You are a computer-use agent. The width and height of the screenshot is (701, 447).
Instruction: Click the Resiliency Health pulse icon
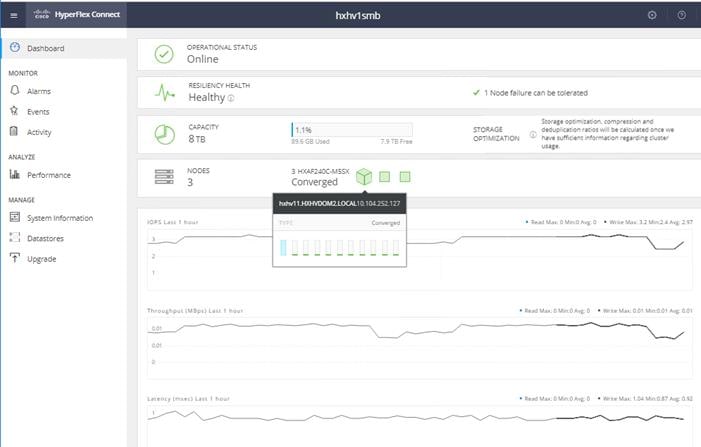tap(165, 93)
